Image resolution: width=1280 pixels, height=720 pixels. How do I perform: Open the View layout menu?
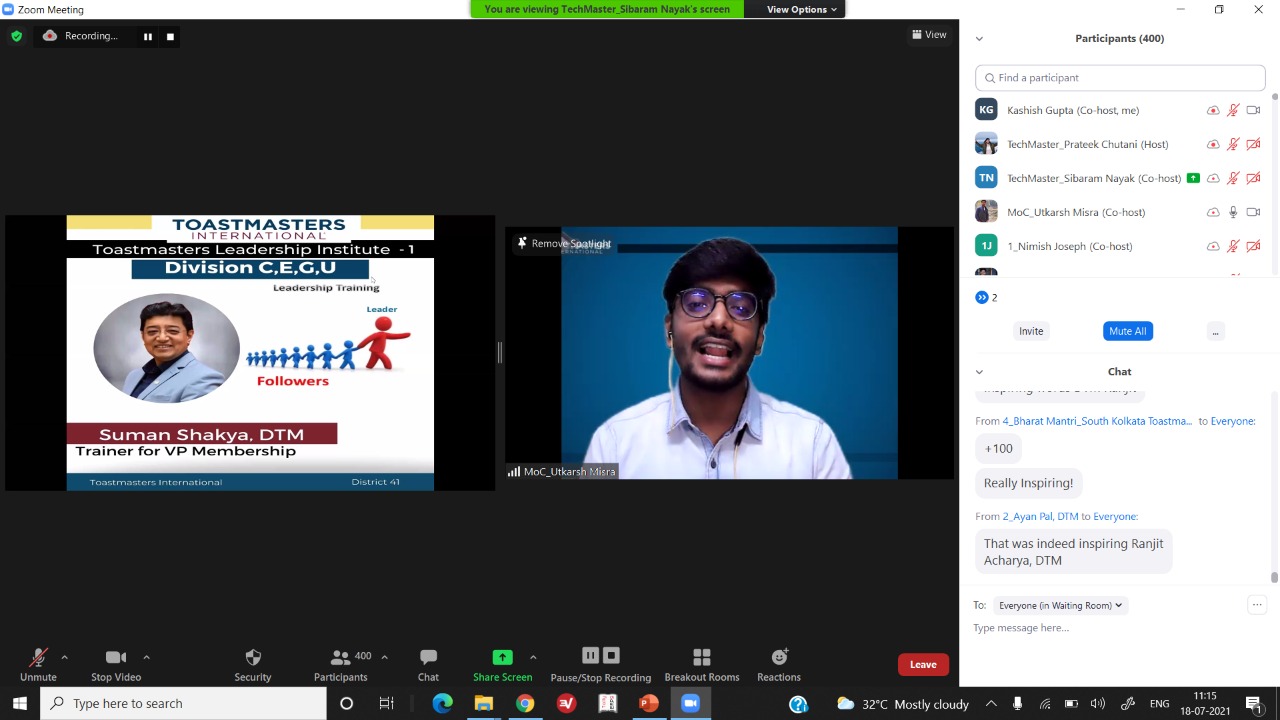coord(929,35)
